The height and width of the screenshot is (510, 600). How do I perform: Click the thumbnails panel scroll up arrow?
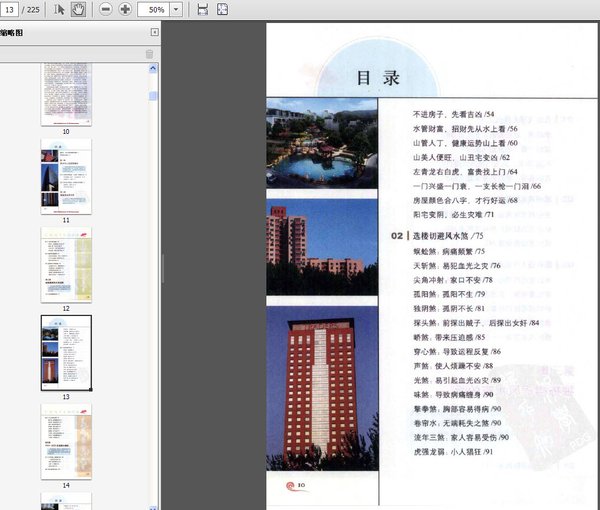[x=153, y=68]
